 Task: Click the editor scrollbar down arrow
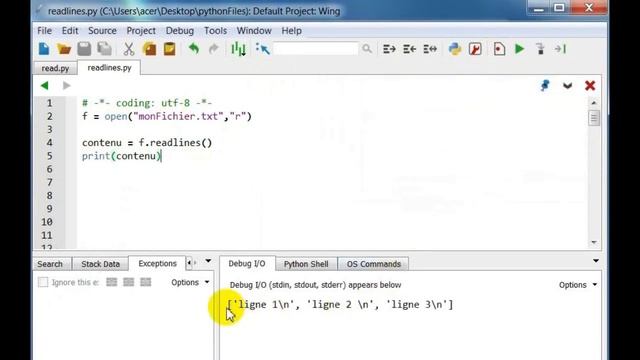click(594, 242)
